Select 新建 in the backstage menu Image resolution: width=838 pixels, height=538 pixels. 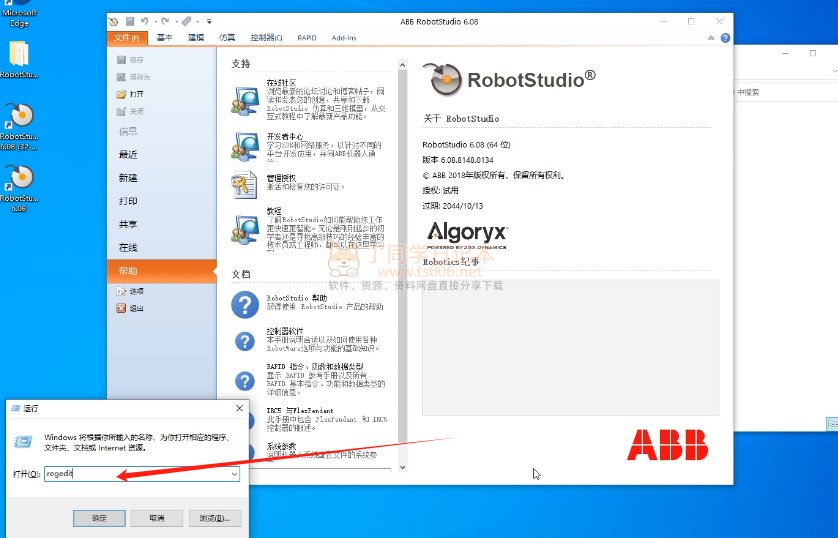(x=129, y=177)
